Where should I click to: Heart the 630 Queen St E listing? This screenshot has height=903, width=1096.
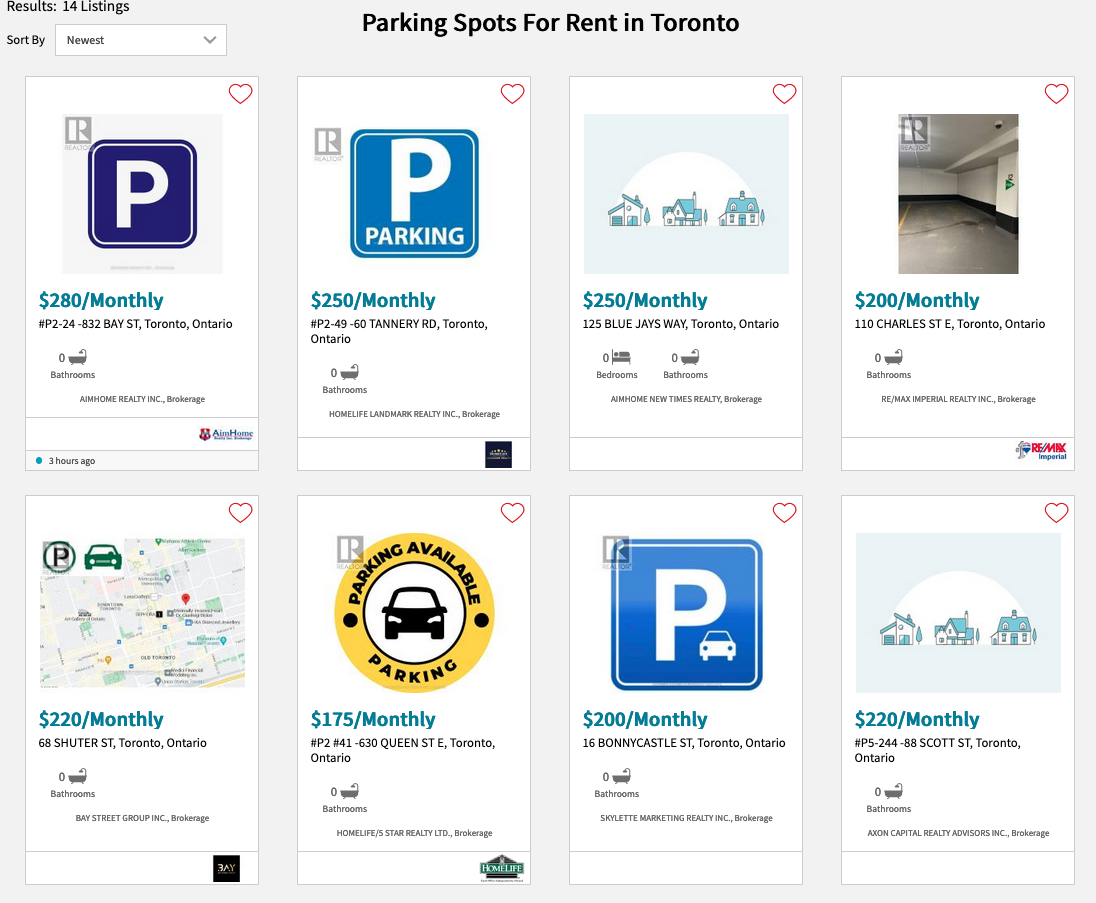coord(512,513)
